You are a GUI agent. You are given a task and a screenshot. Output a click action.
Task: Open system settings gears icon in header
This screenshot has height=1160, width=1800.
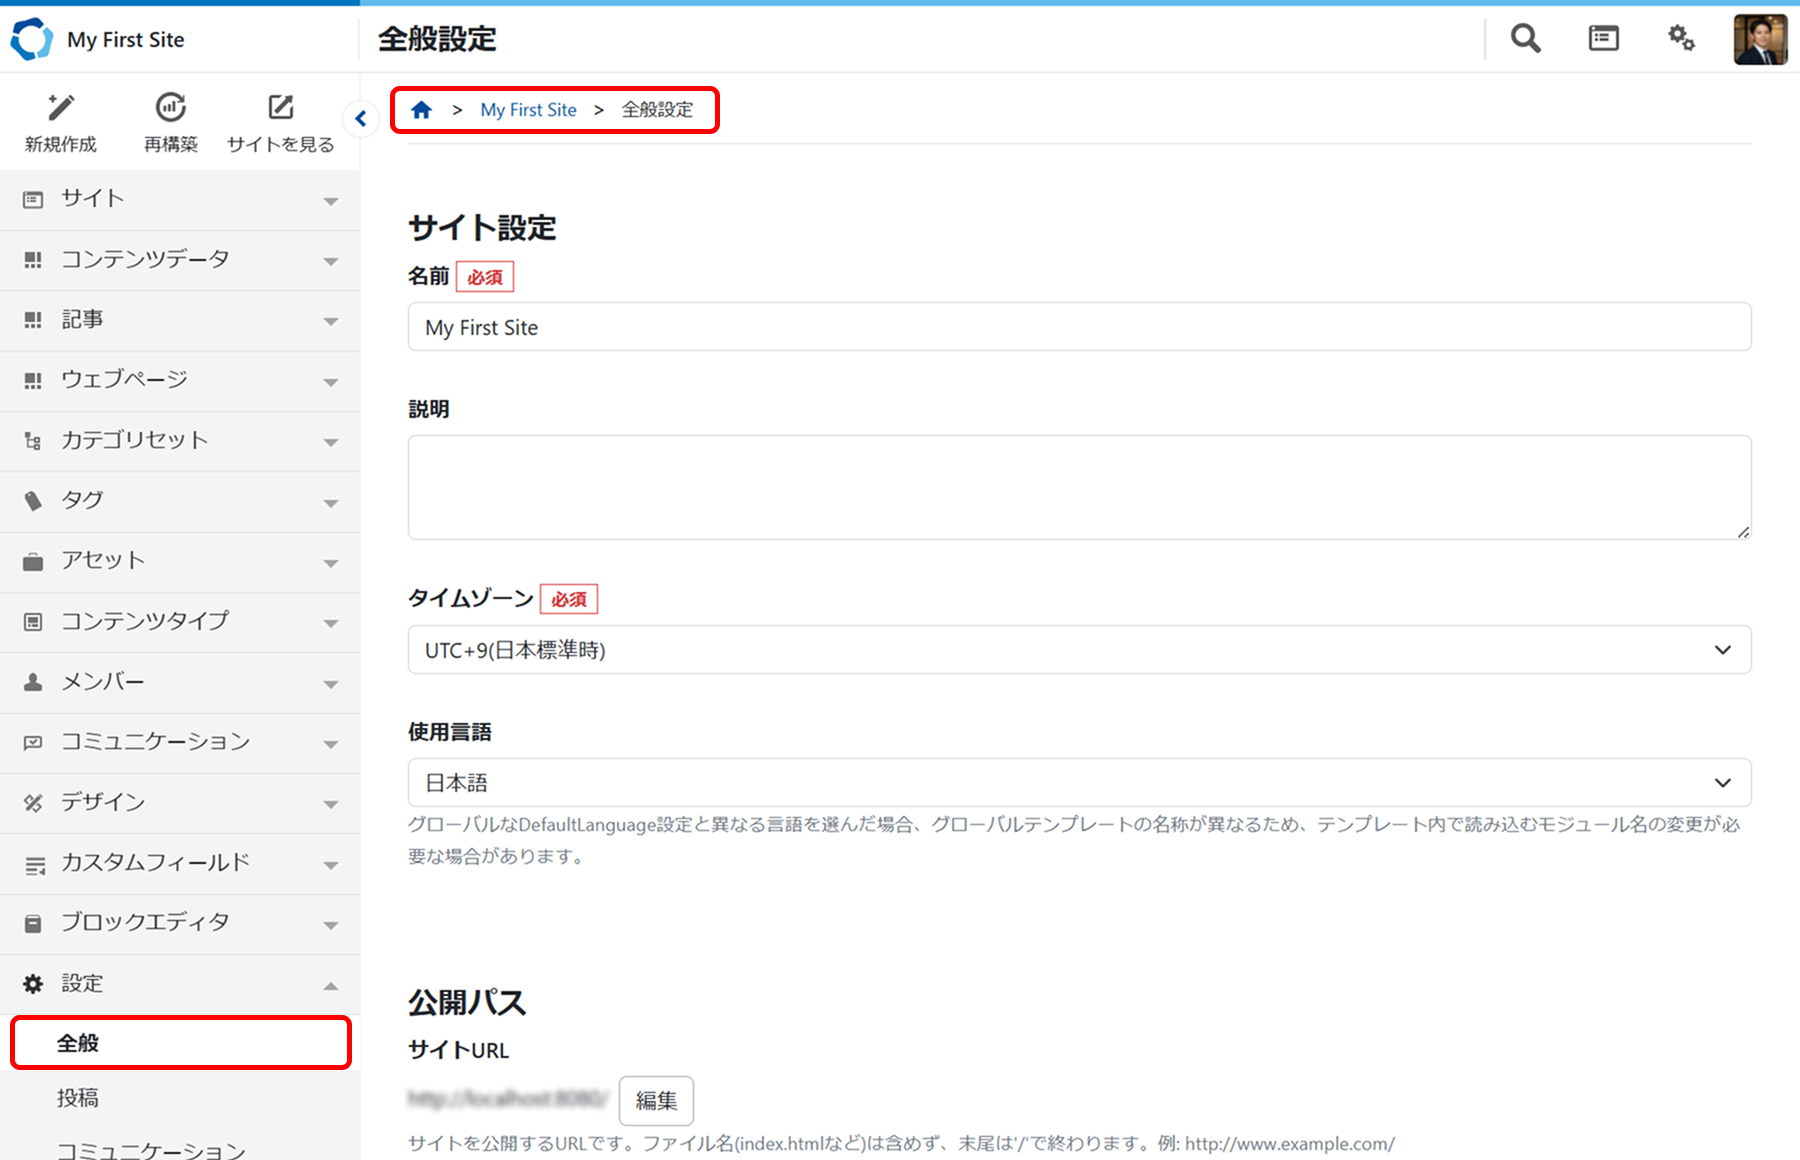(1681, 39)
